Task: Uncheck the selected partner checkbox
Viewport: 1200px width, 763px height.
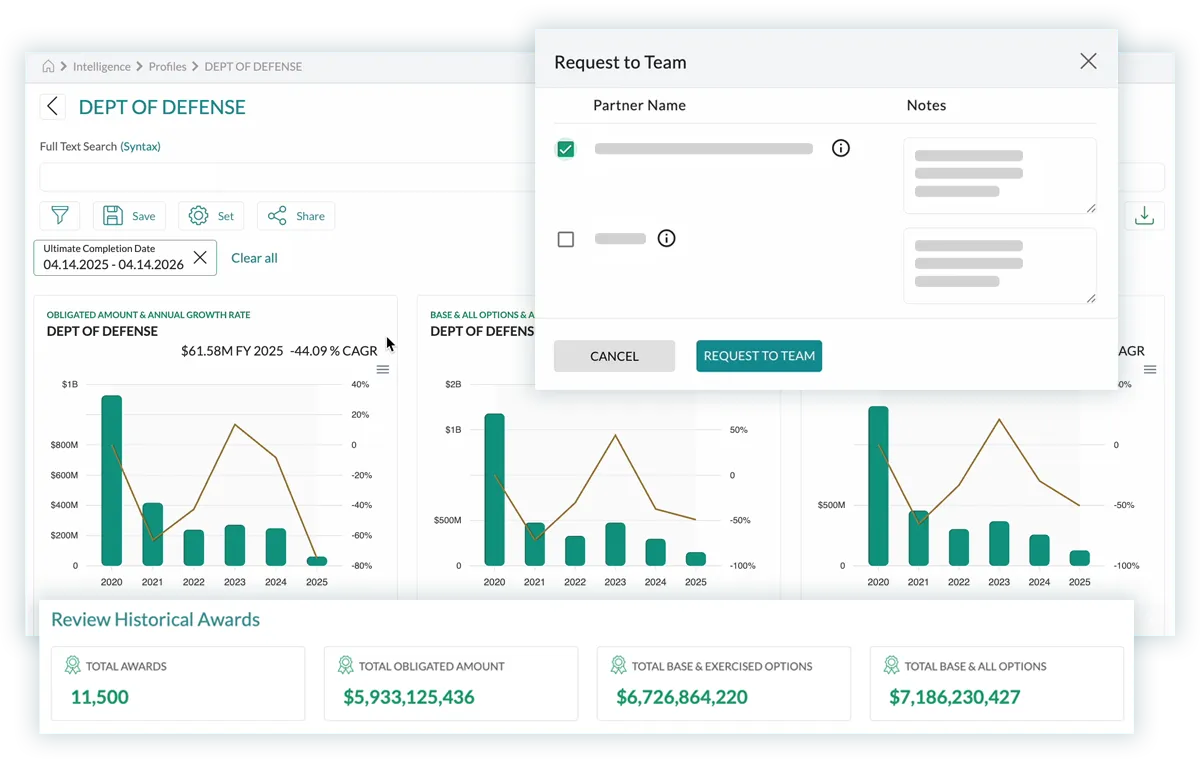Action: [566, 149]
